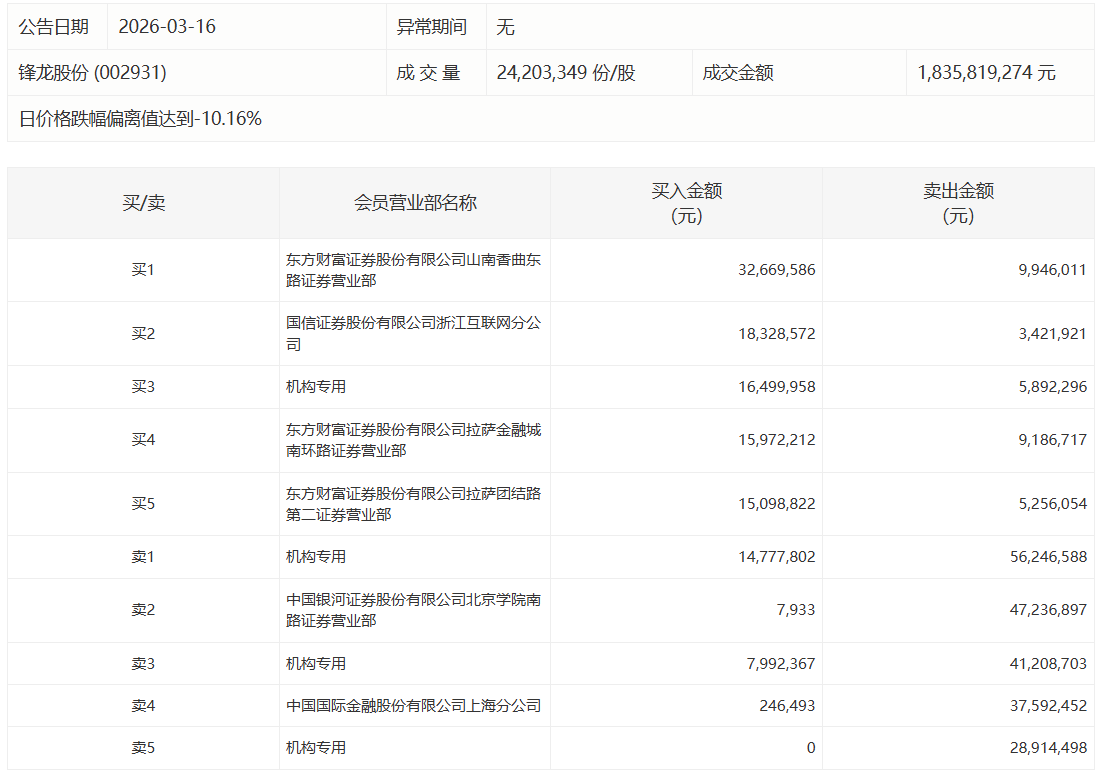
Task: Click 机构专用 in the 买3 row
Action: [x=316, y=387]
